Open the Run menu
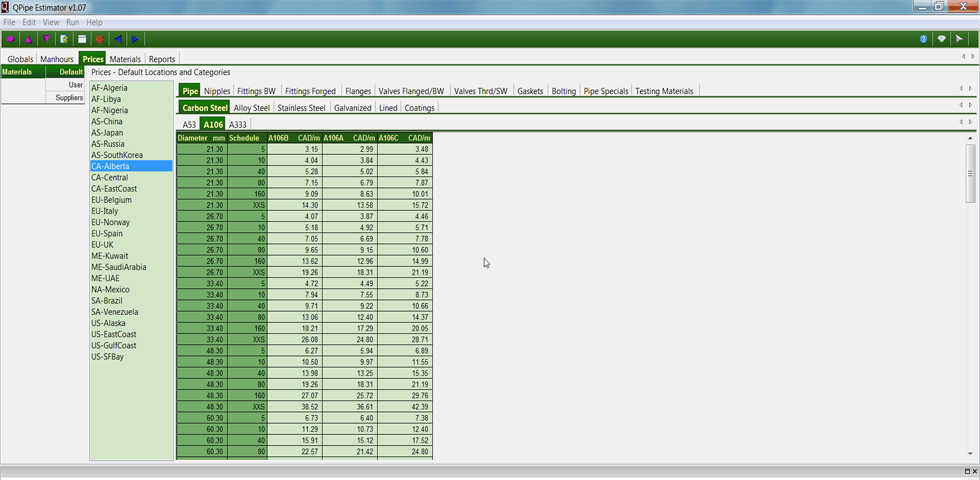980x480 pixels. pyautogui.click(x=72, y=22)
